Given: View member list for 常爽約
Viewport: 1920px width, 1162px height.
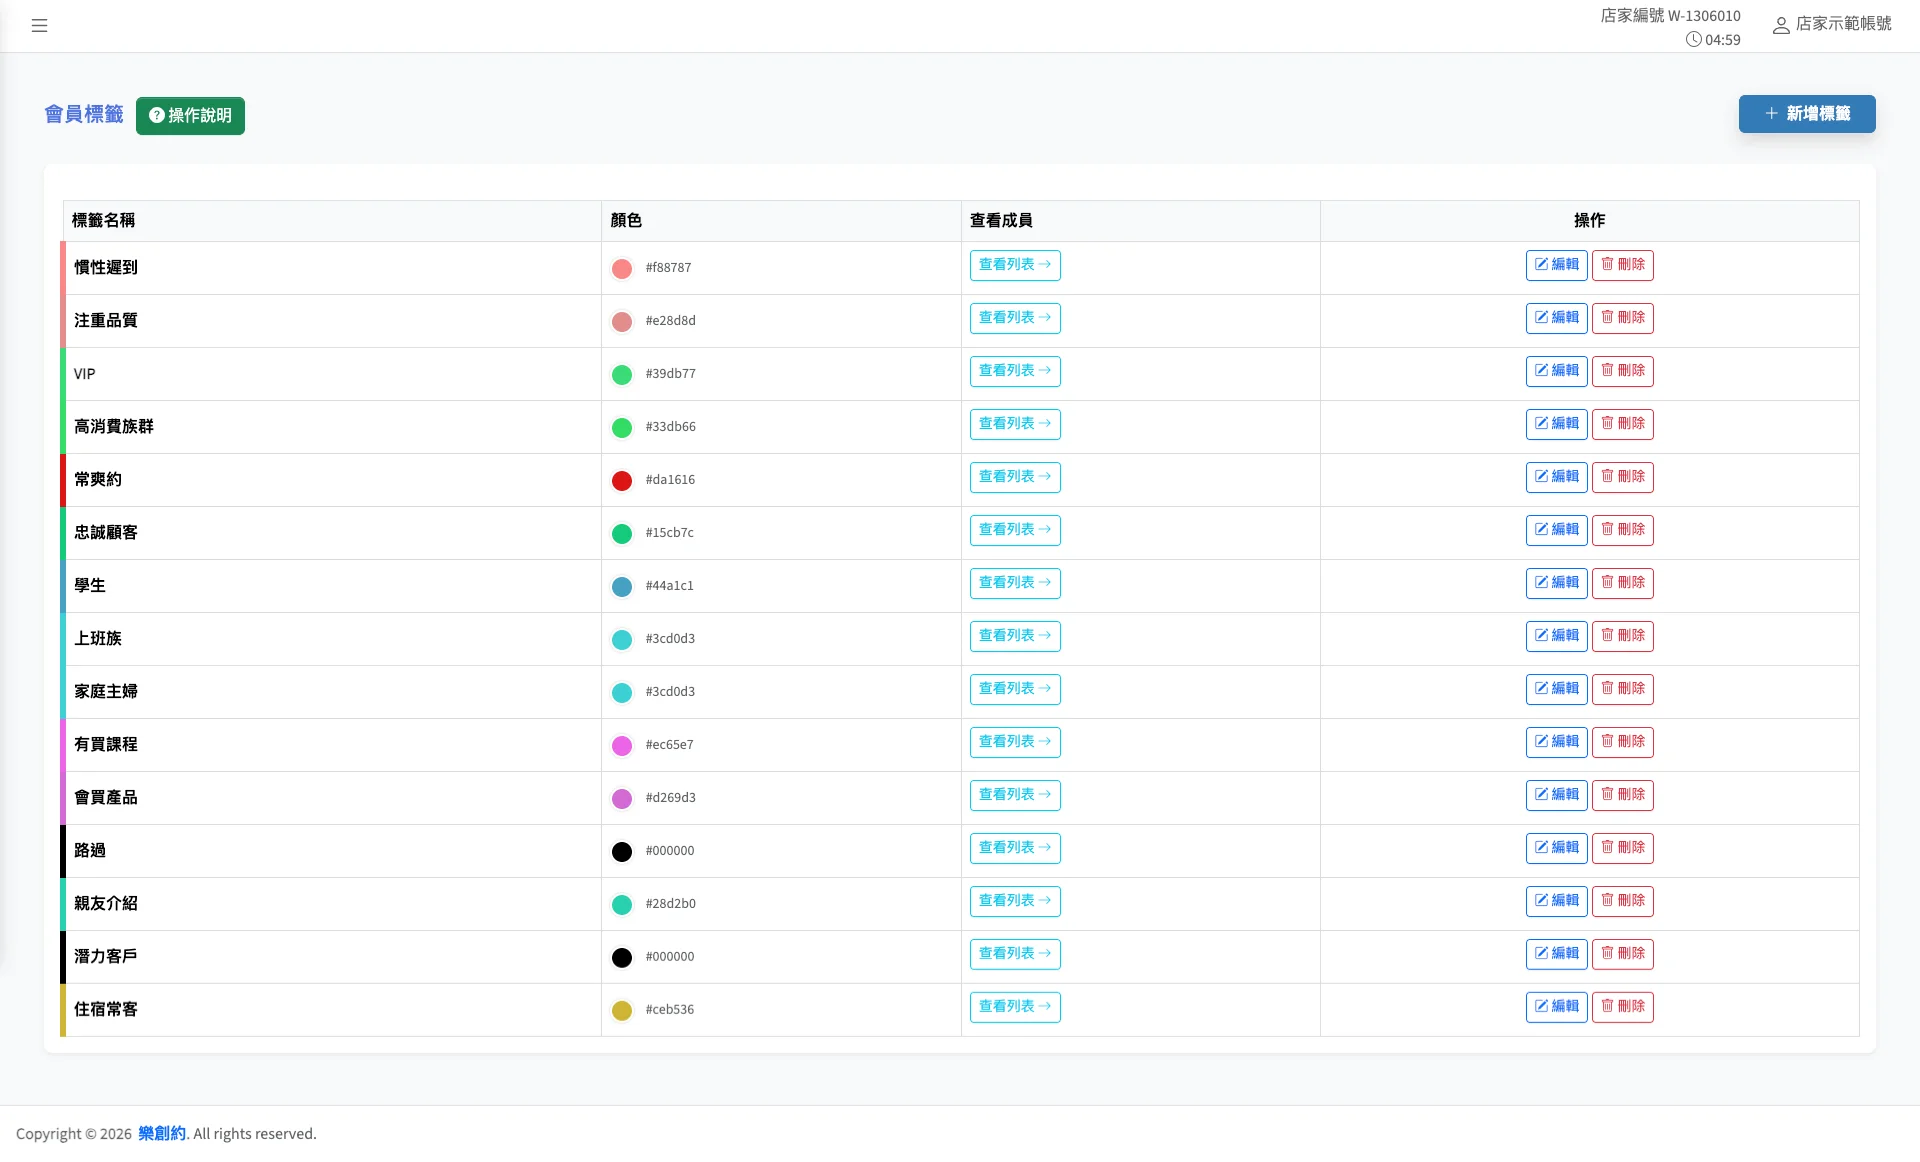Looking at the screenshot, I should (1015, 477).
